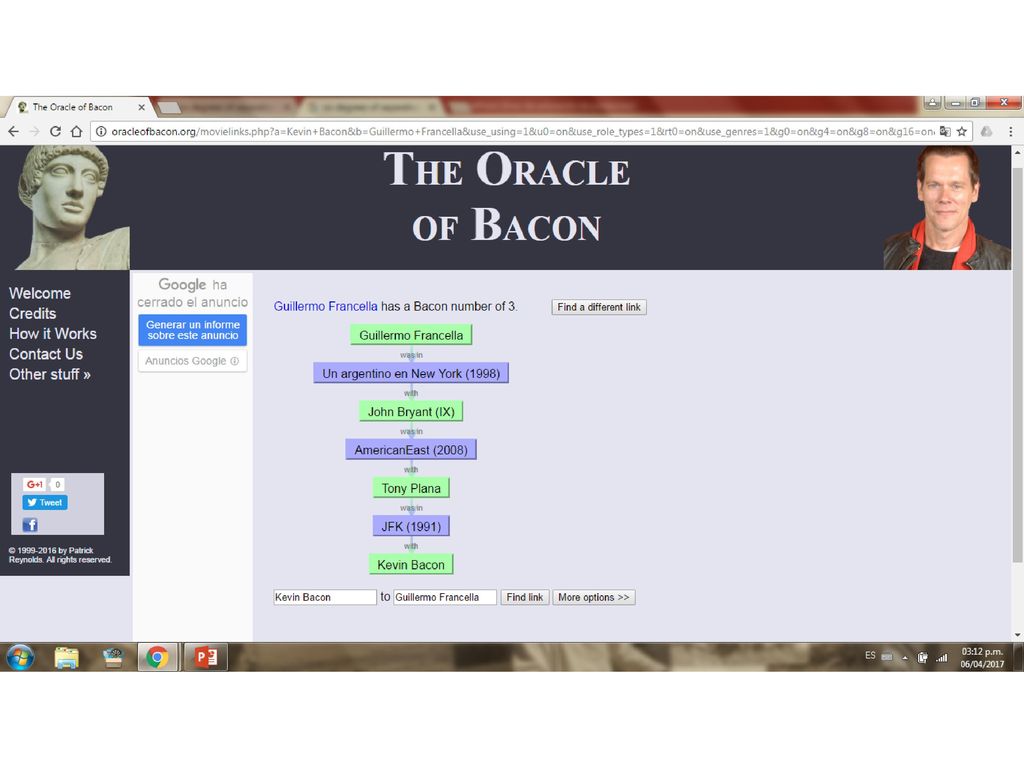Screen dimensions: 1024x768
Task: Click the Tweet button
Action: [45, 502]
